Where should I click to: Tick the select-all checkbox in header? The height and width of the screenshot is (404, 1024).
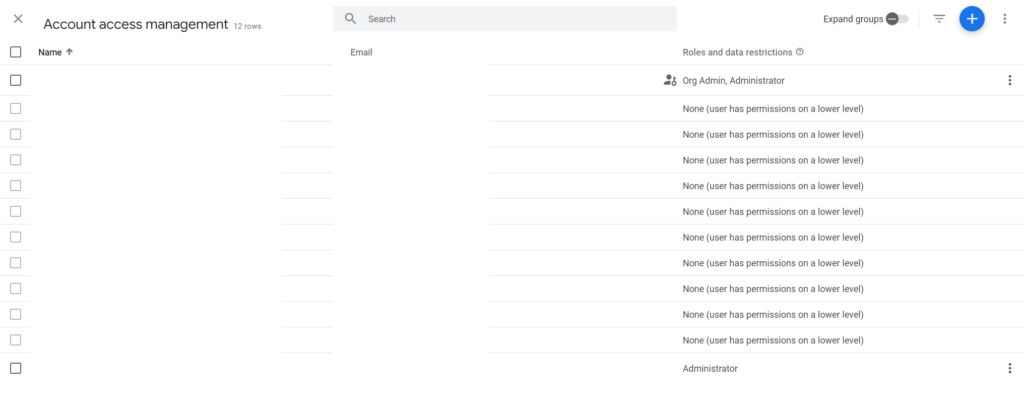[15, 52]
